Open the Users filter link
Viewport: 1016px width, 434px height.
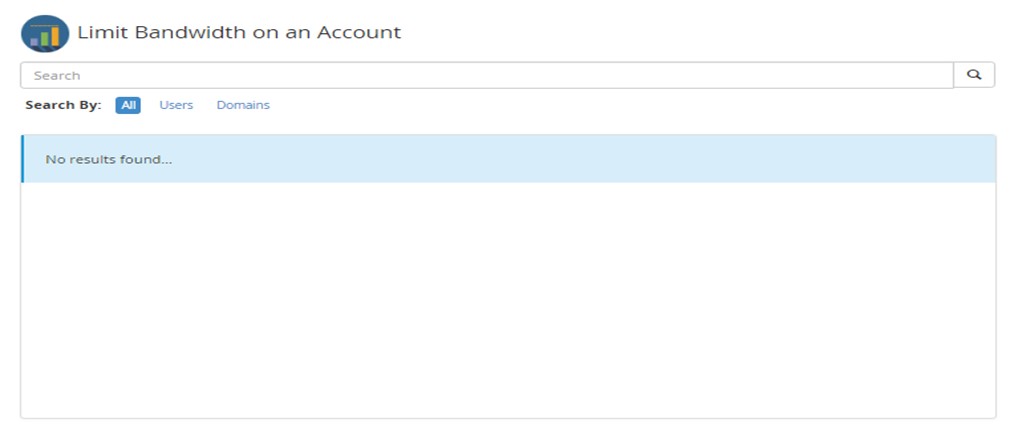click(176, 105)
